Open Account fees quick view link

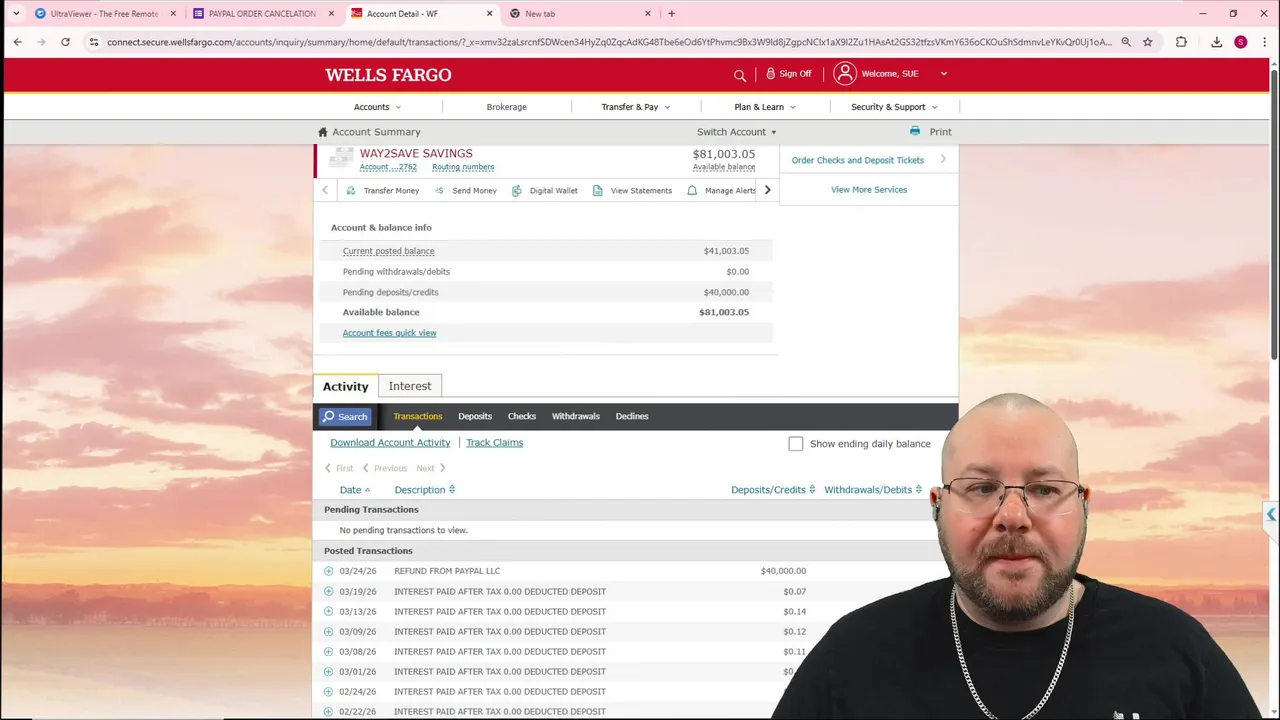point(389,333)
